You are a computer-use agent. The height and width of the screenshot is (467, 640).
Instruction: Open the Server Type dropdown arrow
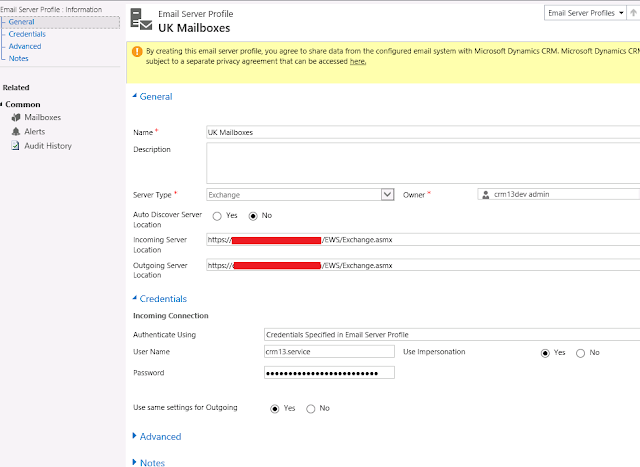tap(387, 195)
